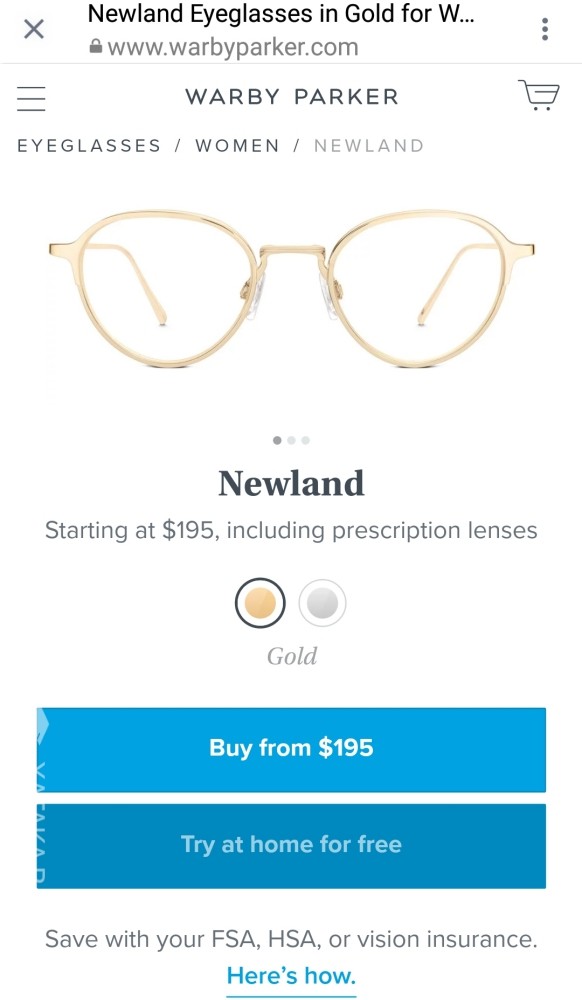
Task: Open the hamburger navigation menu
Action: point(31,98)
